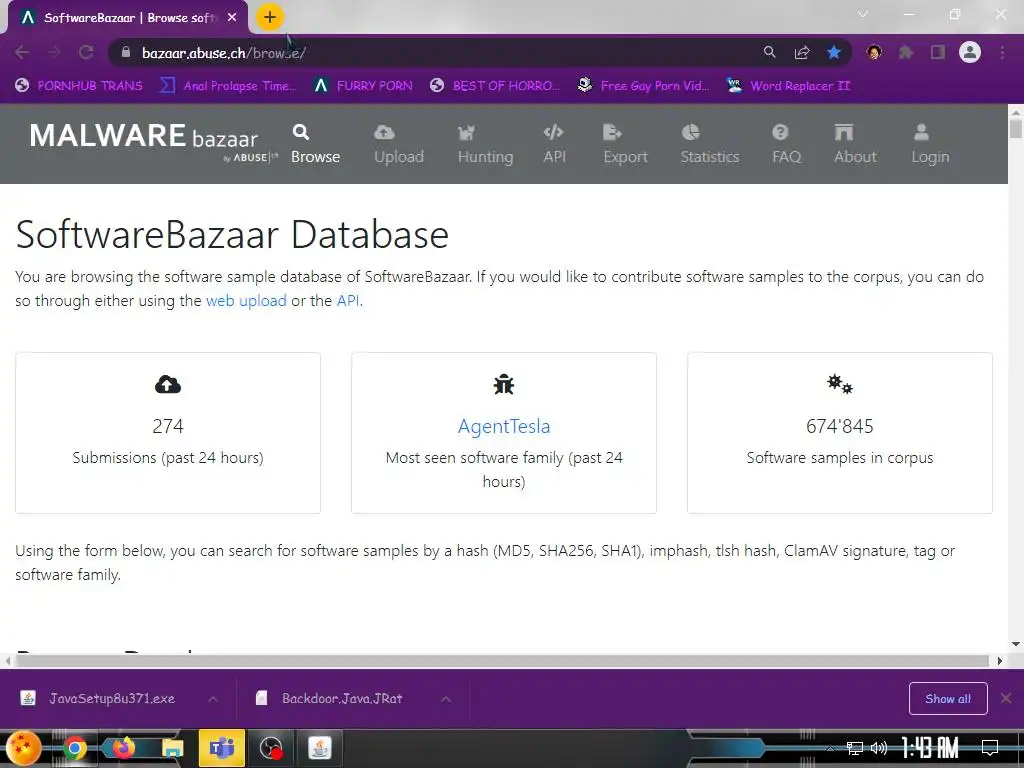This screenshot has height=768, width=1024.
Task: Share this page icon
Action: [x=801, y=52]
